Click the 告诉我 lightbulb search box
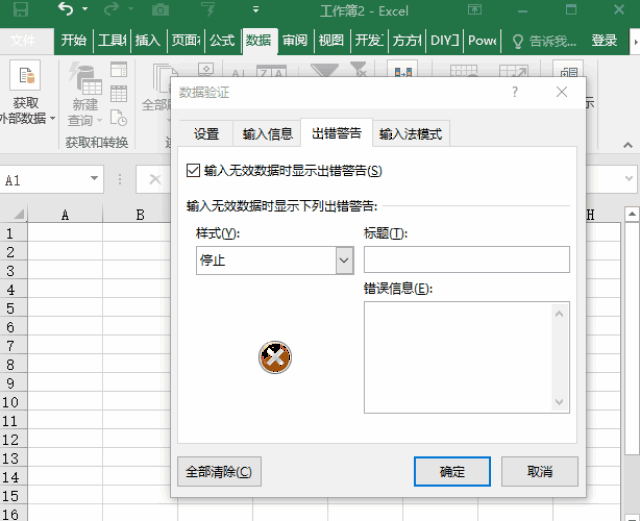640x521 pixels. [x=544, y=41]
